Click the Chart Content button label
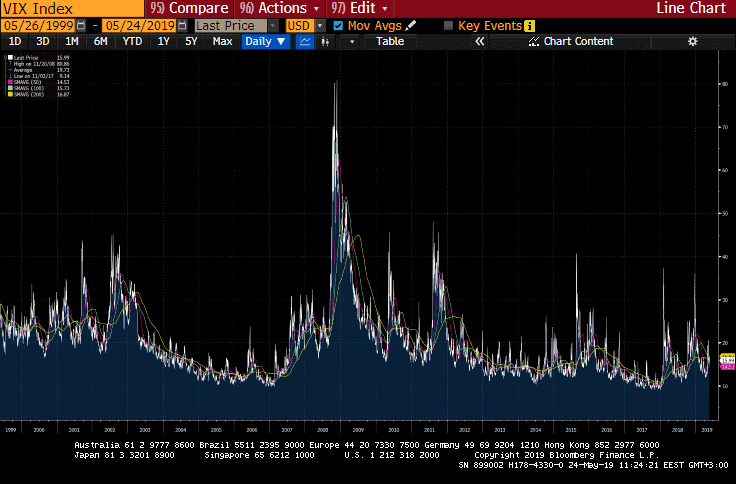Image resolution: width=736 pixels, height=484 pixels. pyautogui.click(x=578, y=41)
